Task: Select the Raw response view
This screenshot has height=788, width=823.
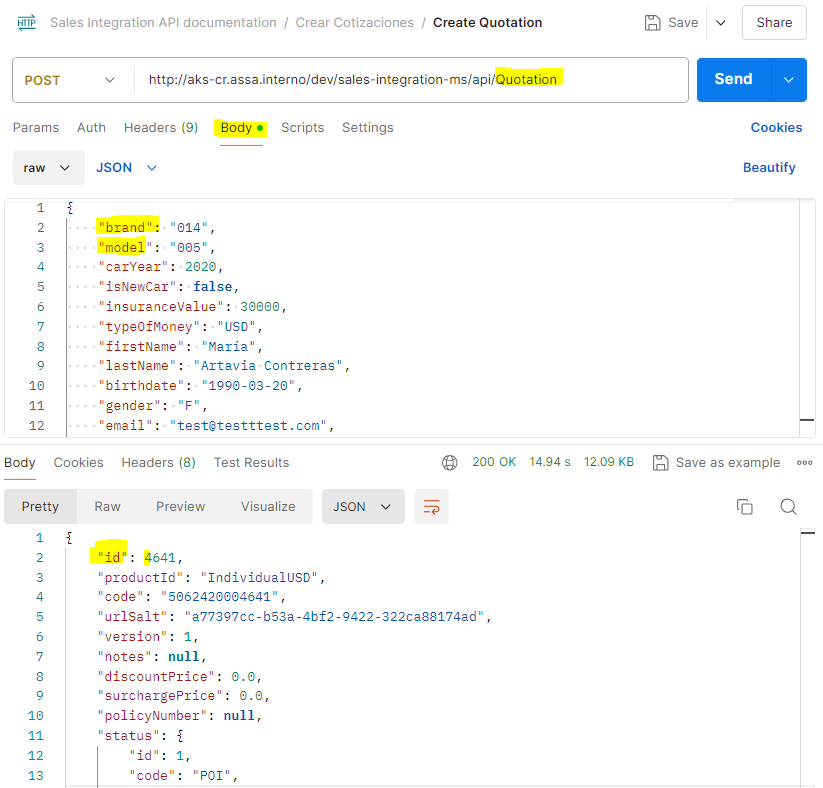Action: [107, 507]
